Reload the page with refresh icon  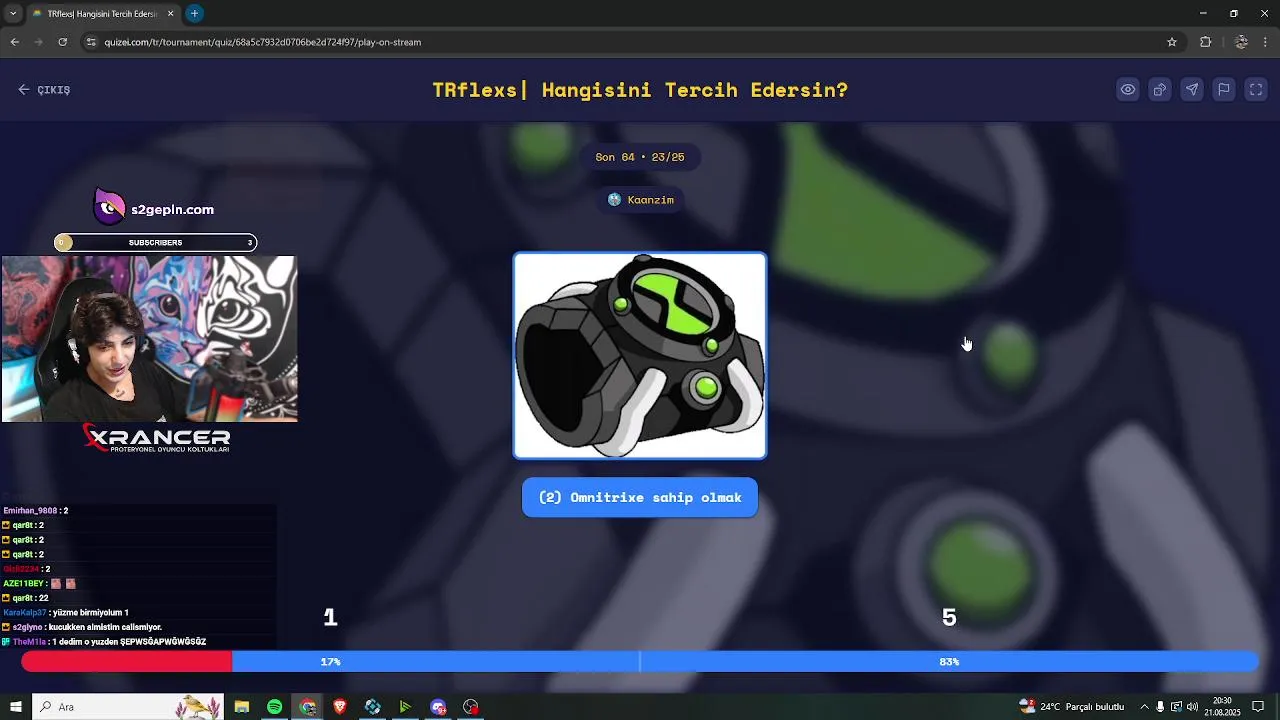(x=62, y=42)
